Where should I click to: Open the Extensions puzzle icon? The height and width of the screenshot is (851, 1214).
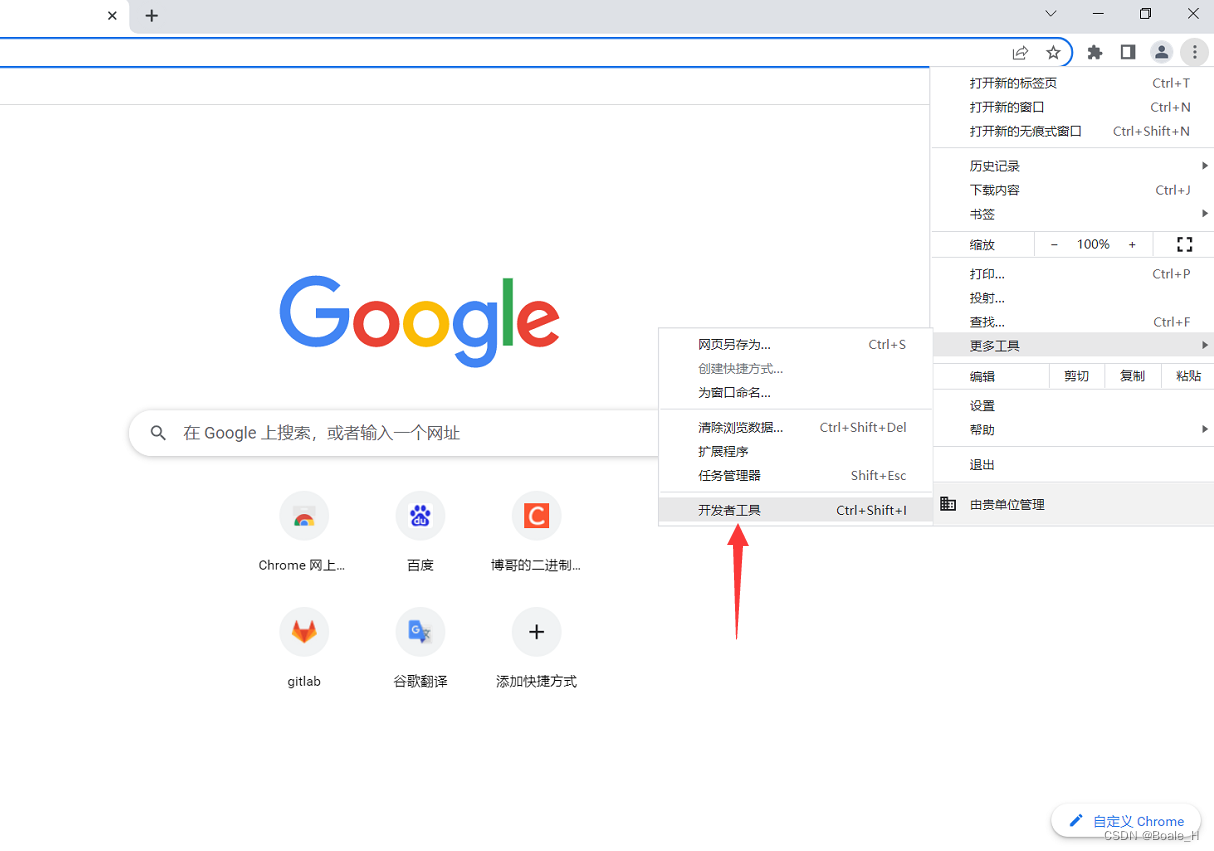tap(1095, 52)
